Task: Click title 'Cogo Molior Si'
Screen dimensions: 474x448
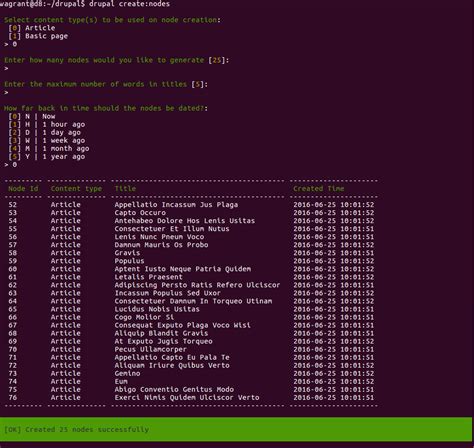Action: 144,317
